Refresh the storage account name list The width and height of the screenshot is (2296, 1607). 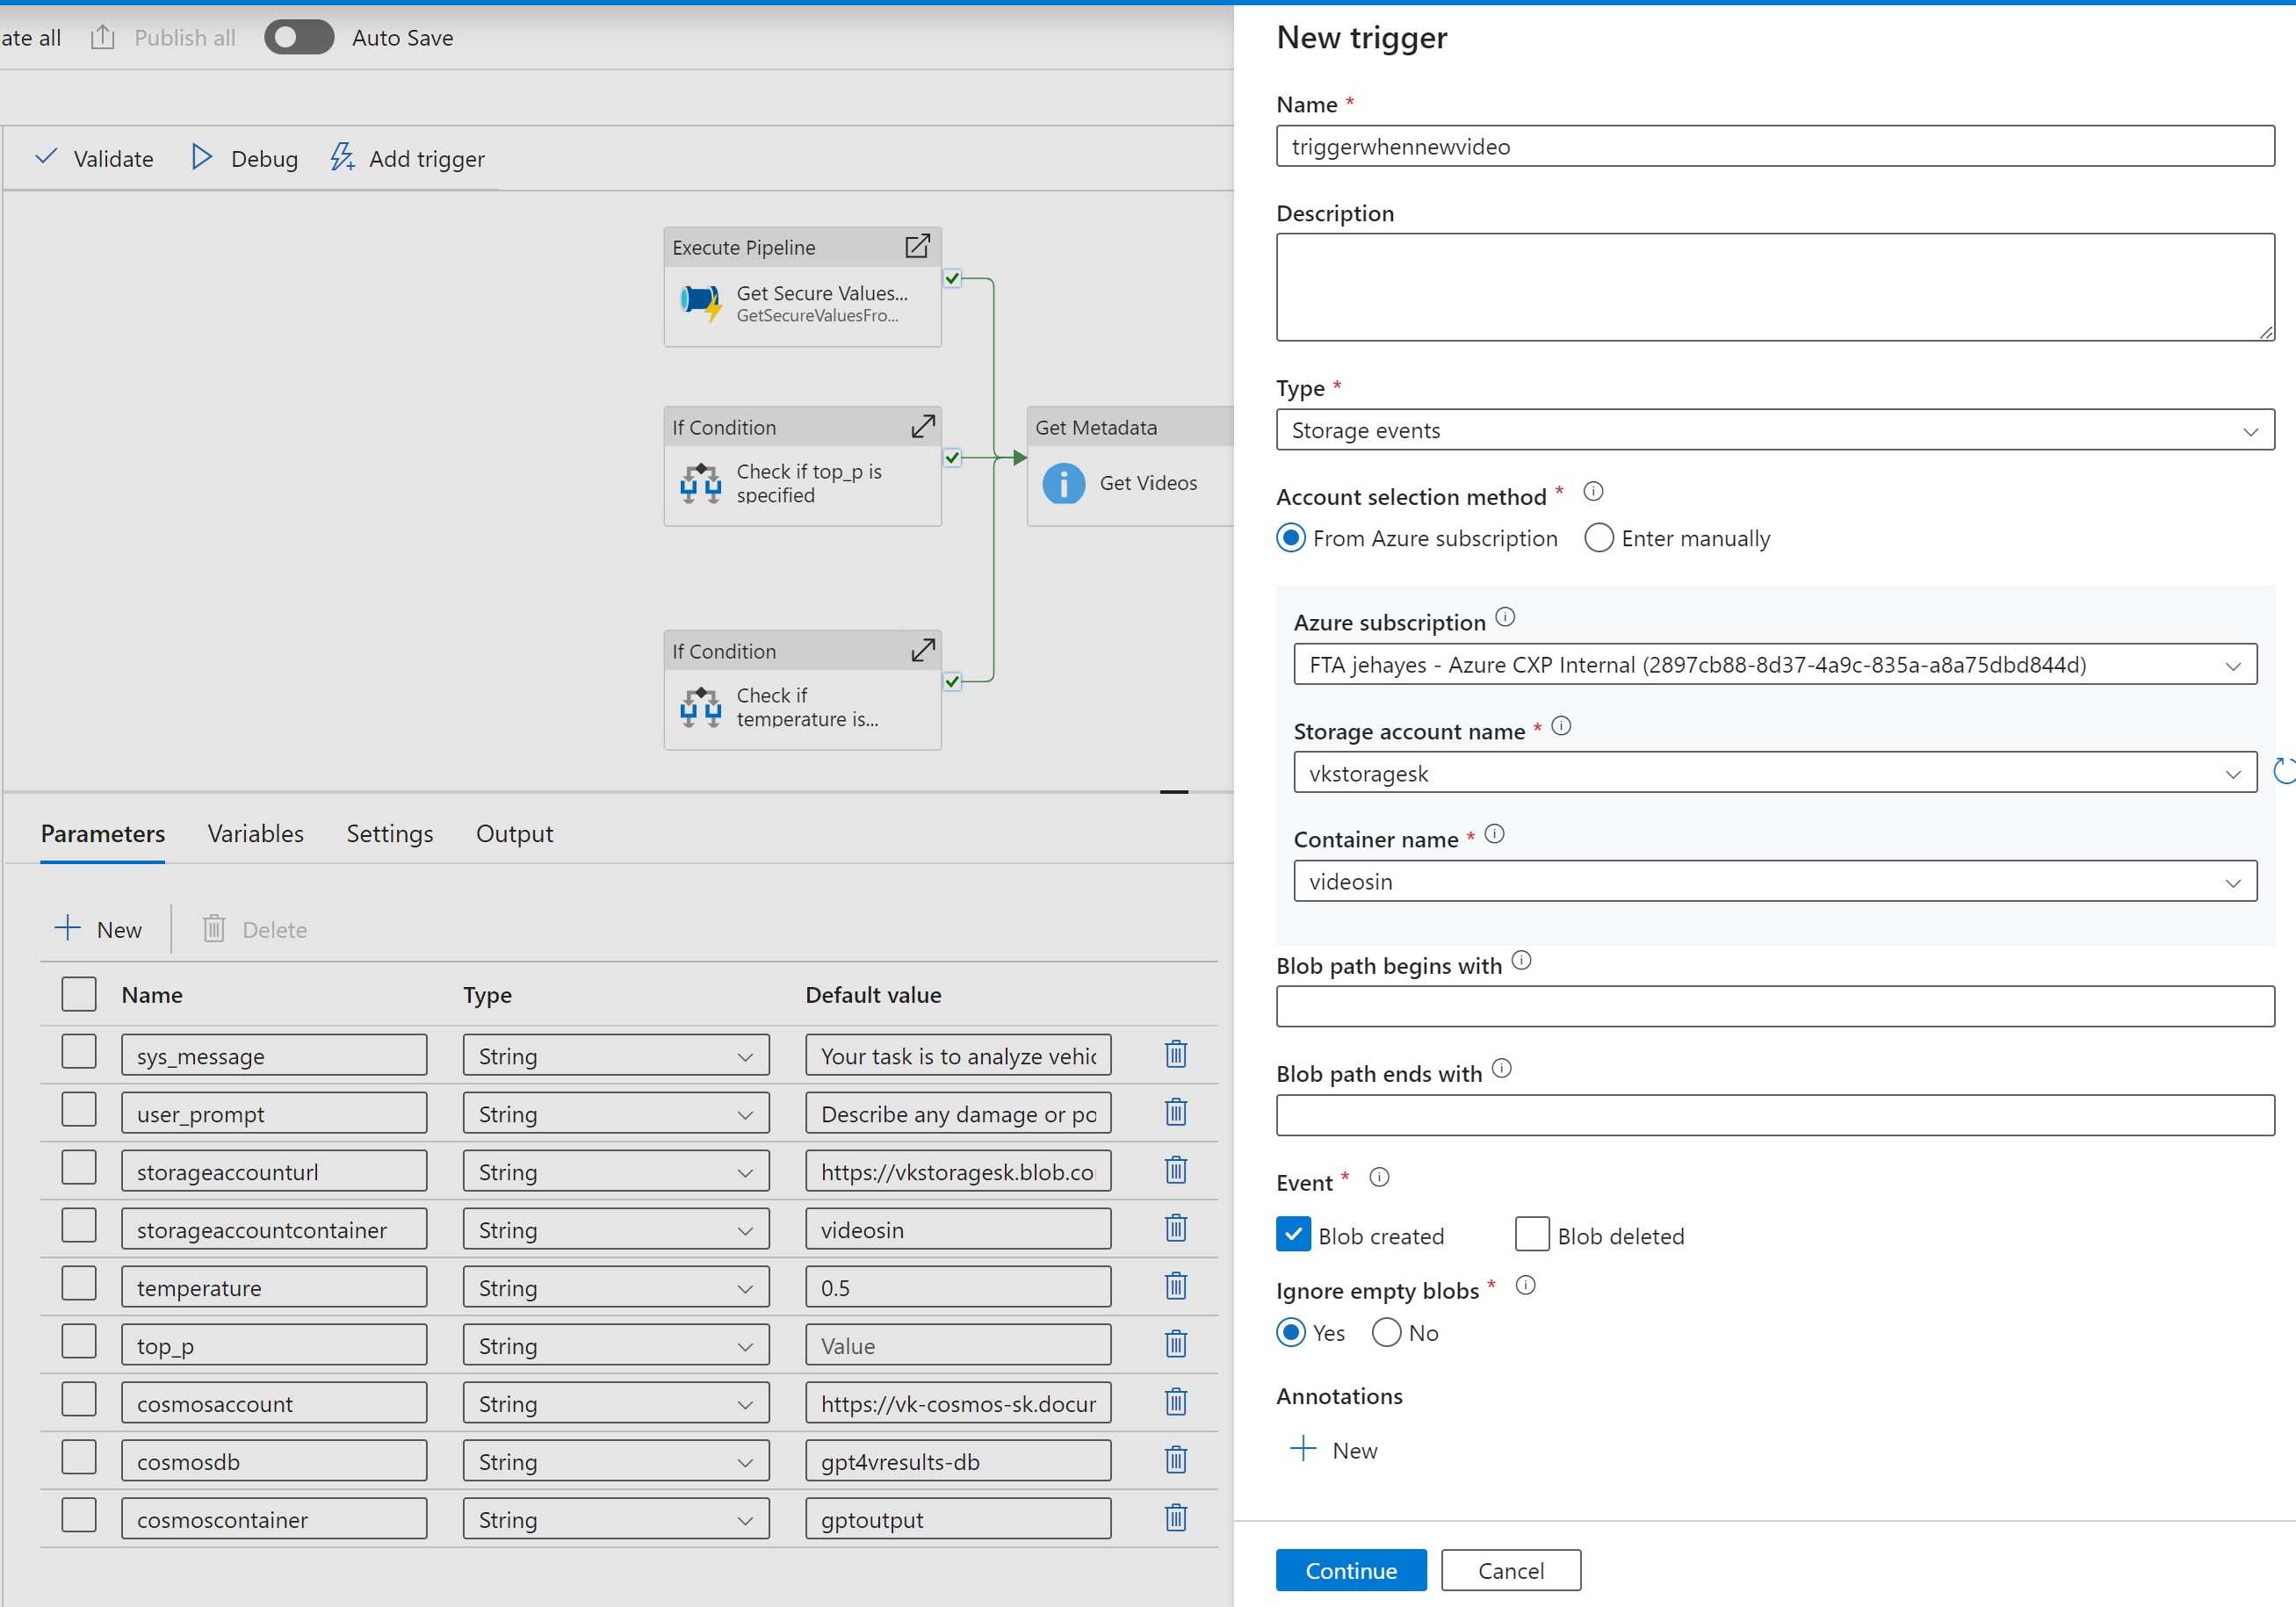2284,771
